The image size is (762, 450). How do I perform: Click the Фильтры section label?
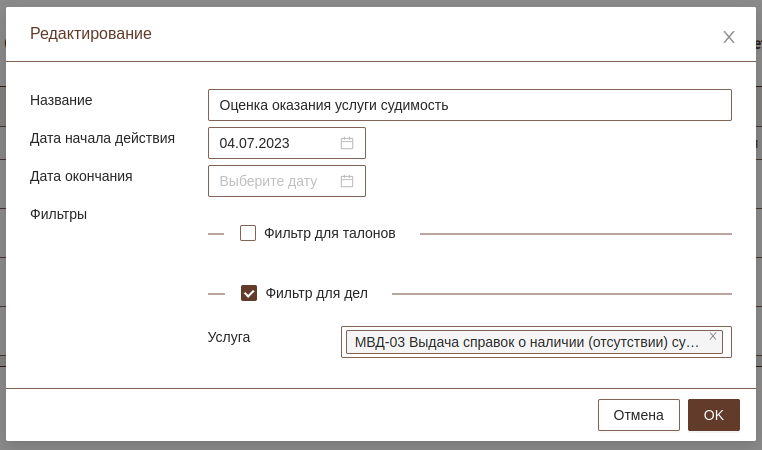pos(58,214)
